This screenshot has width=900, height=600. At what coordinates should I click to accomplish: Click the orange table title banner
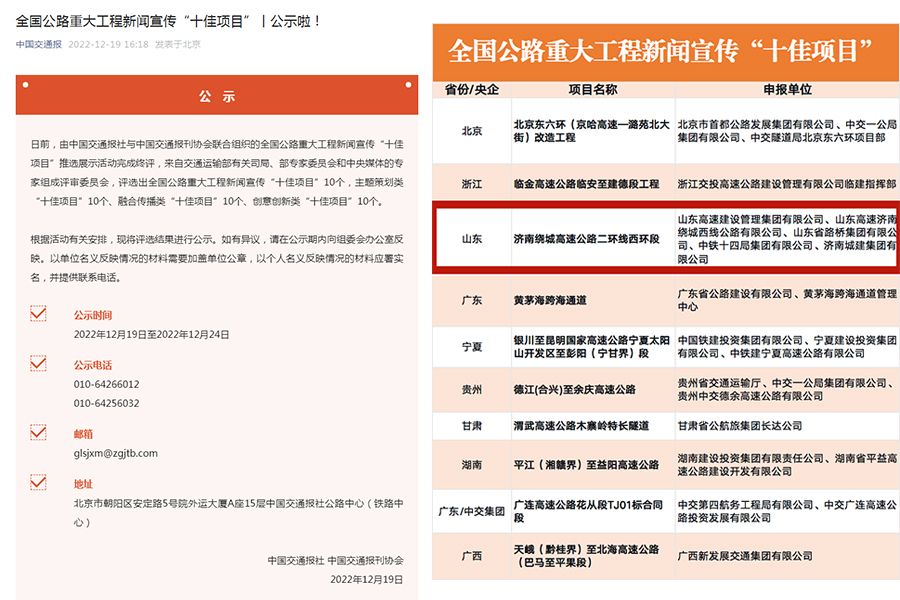coord(661,50)
